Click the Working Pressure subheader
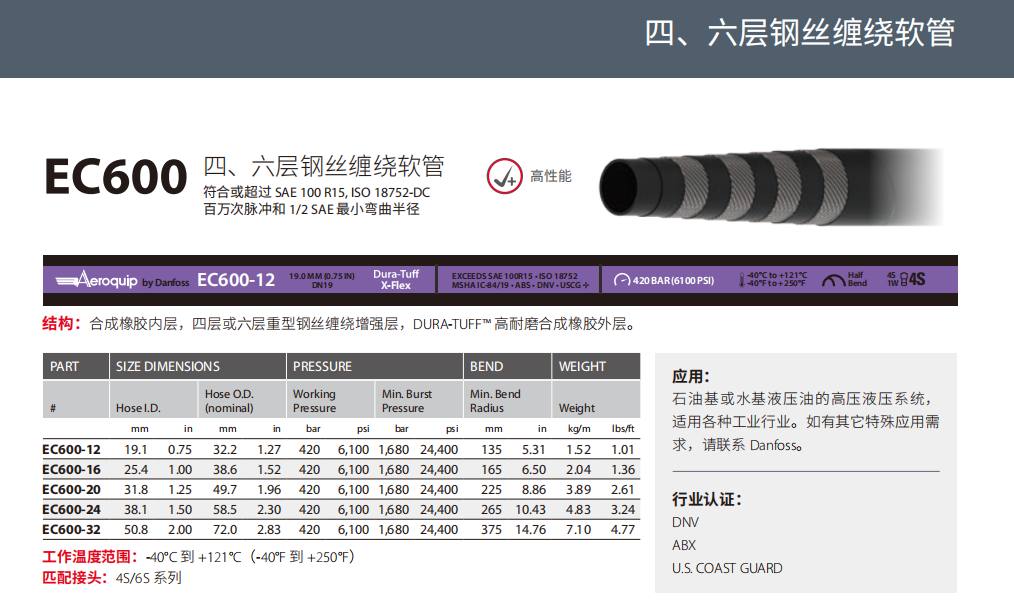This screenshot has width=1014, height=608. [314, 401]
